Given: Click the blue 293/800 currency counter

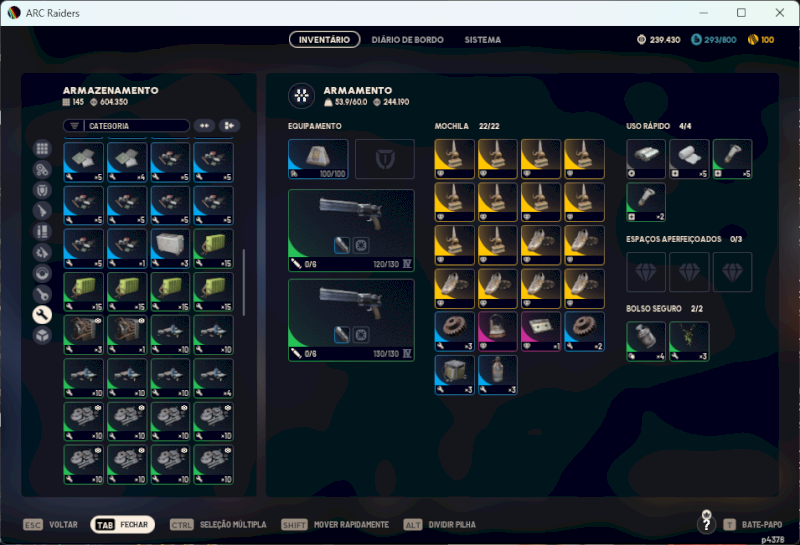Looking at the screenshot, I should point(714,40).
